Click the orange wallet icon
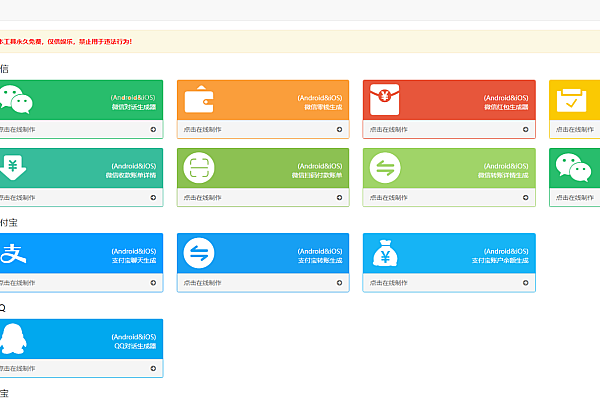600x400 pixels. [199, 99]
